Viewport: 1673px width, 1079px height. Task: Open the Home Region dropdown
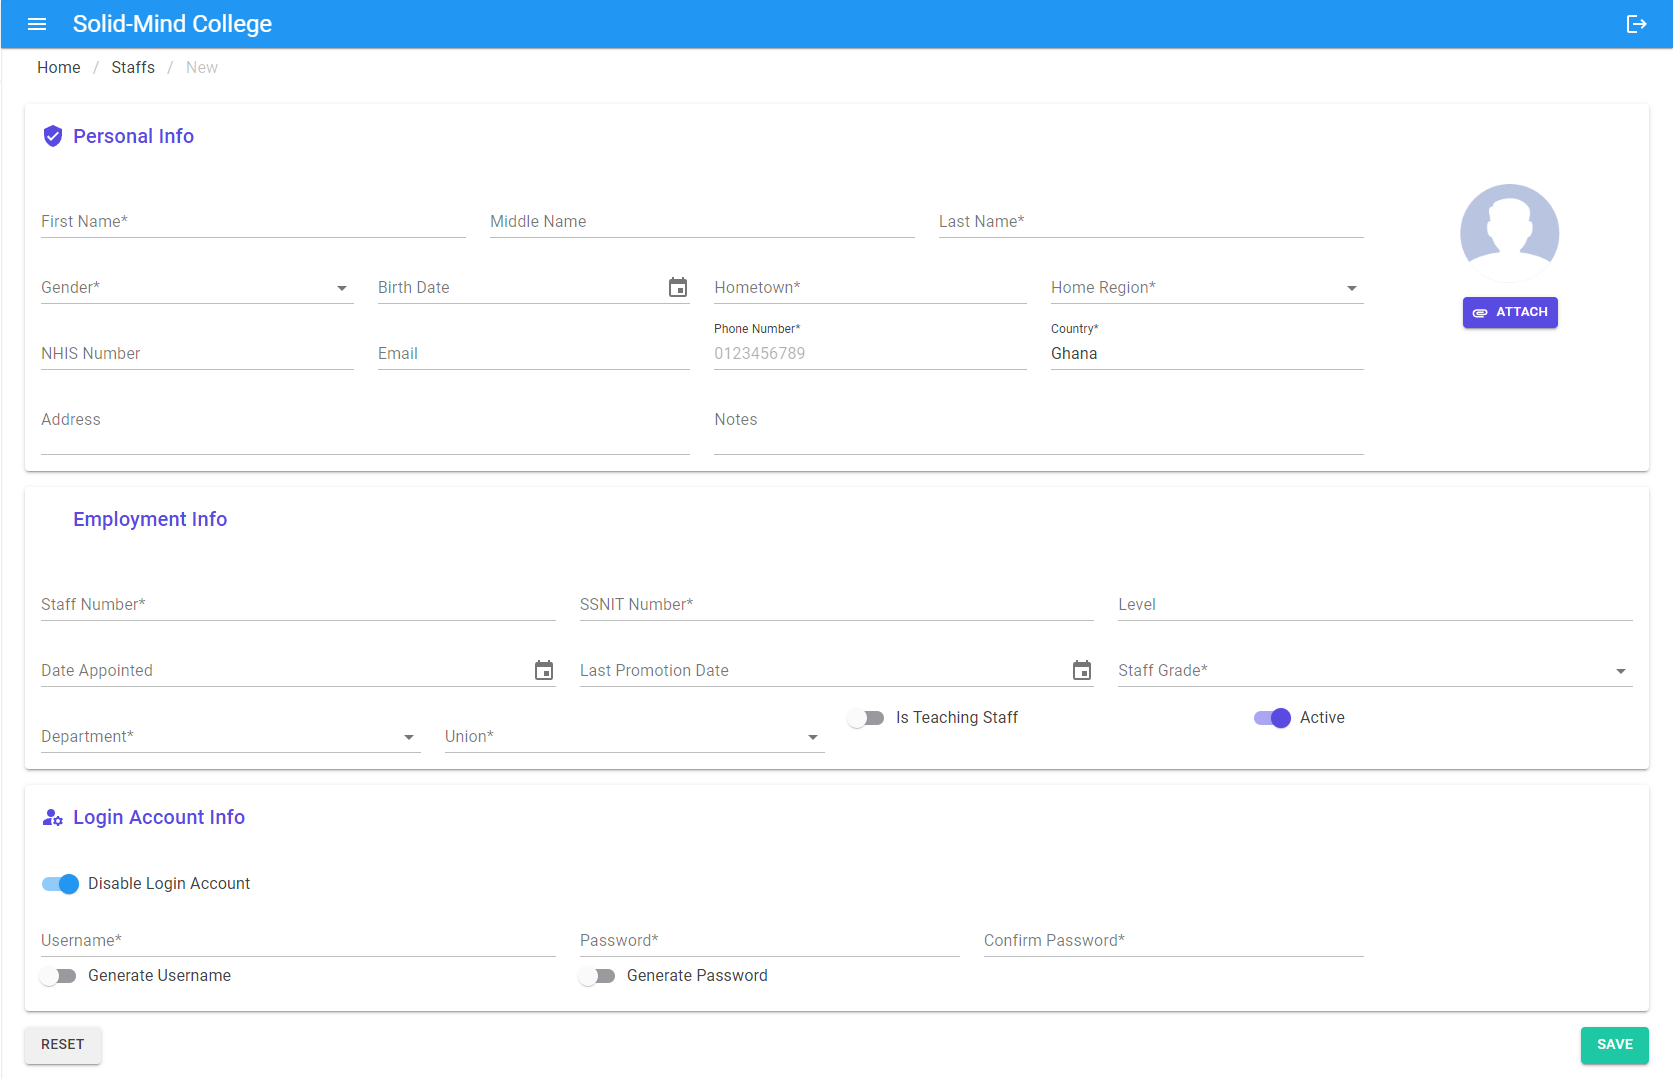click(1207, 288)
